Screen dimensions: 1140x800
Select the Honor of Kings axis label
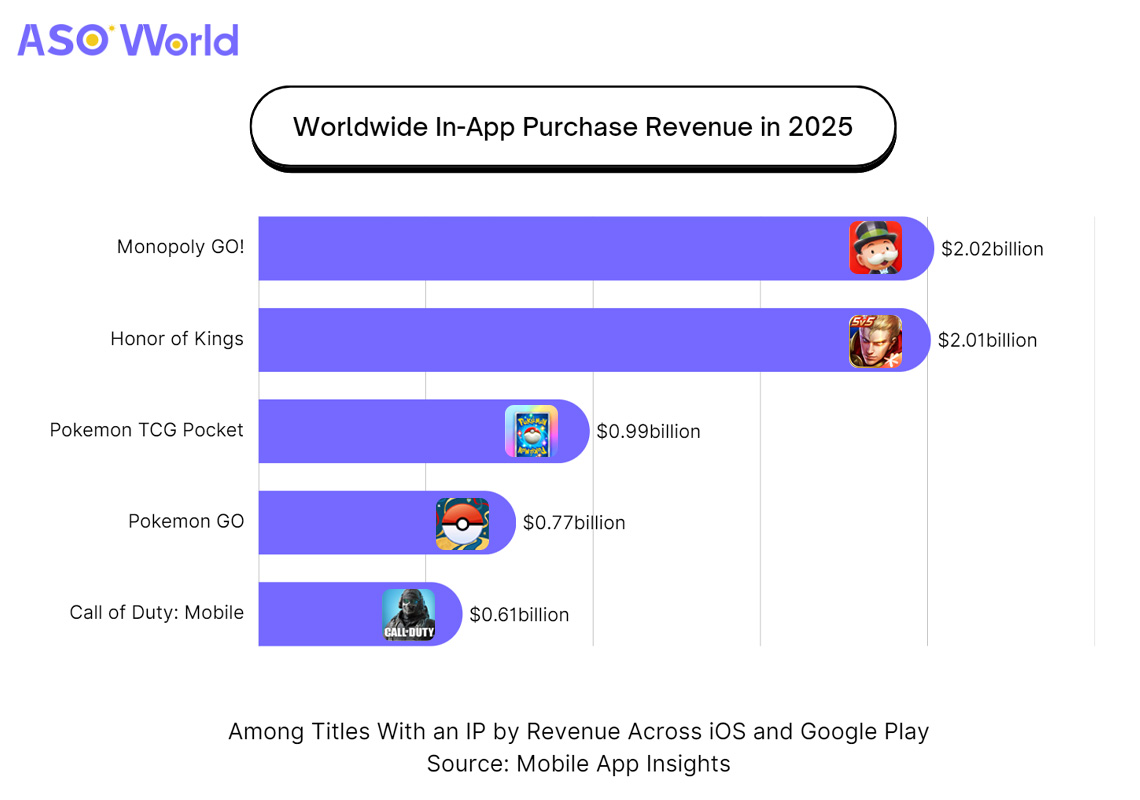coord(176,339)
